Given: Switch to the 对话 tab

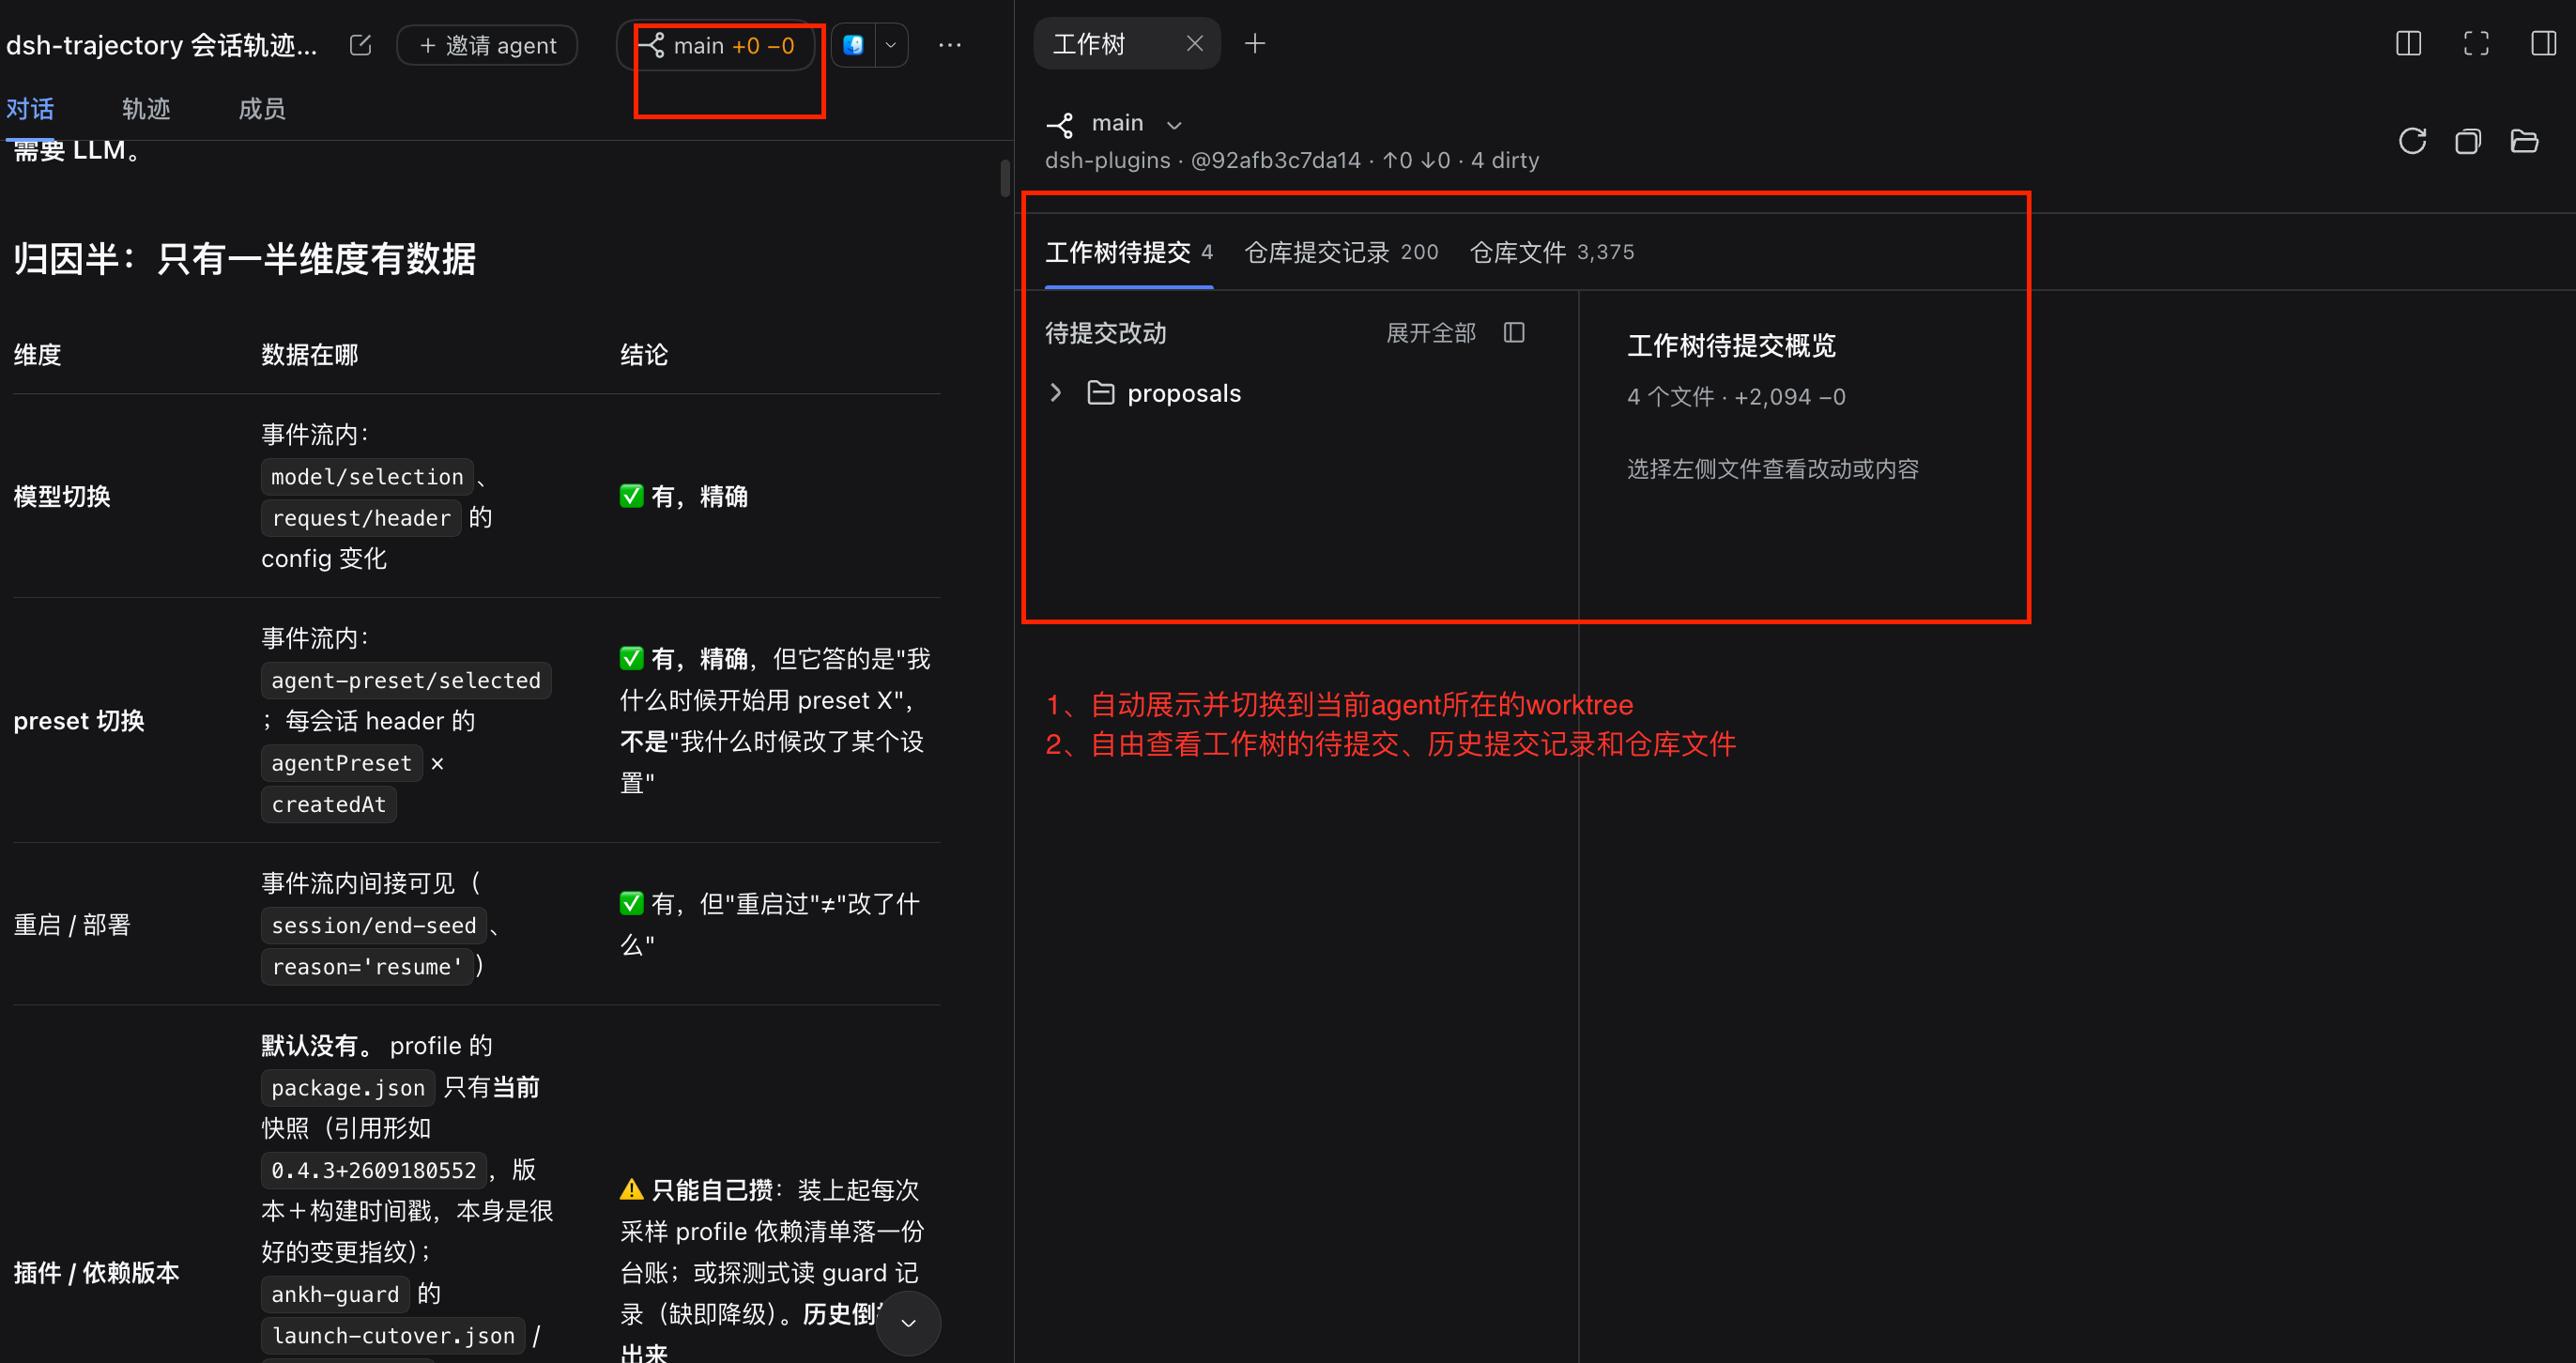Looking at the screenshot, I should pos(30,109).
